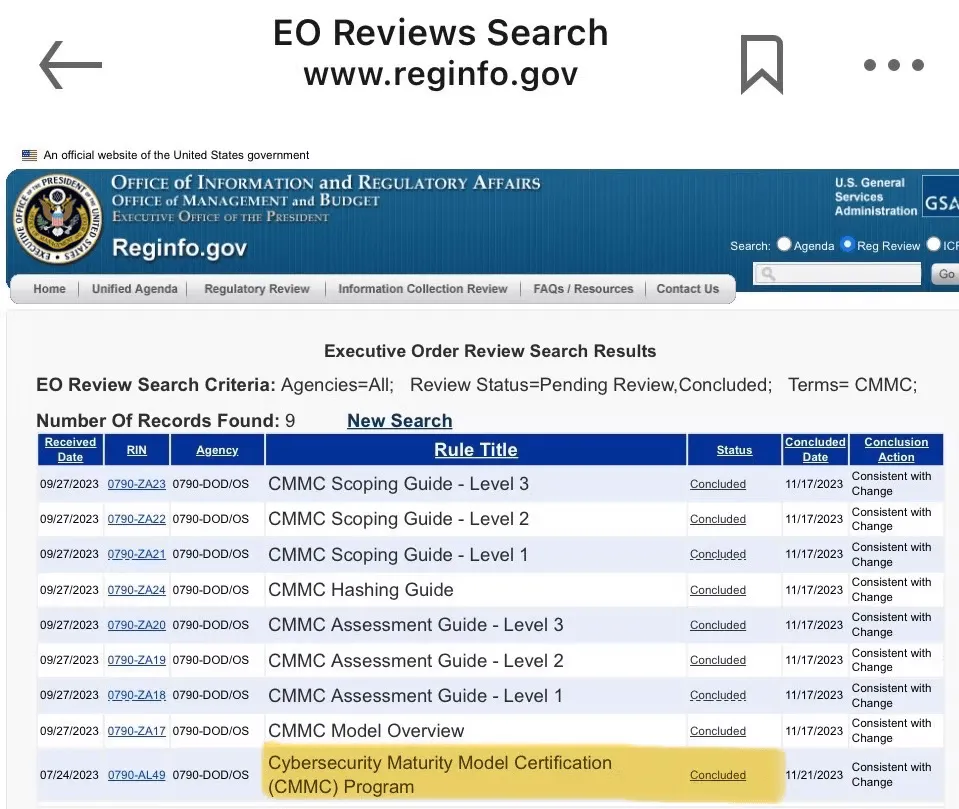Open the three-dot more options menu

(894, 65)
